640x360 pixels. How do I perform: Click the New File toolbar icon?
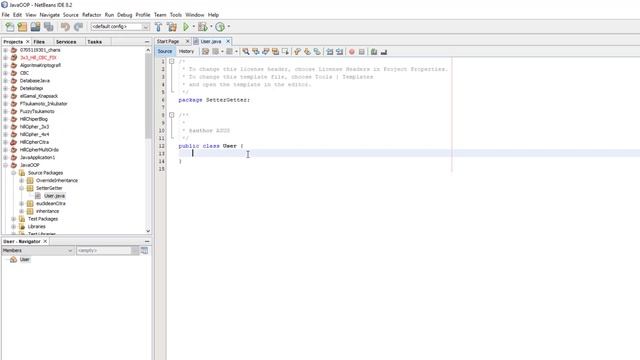pyautogui.click(x=9, y=27)
